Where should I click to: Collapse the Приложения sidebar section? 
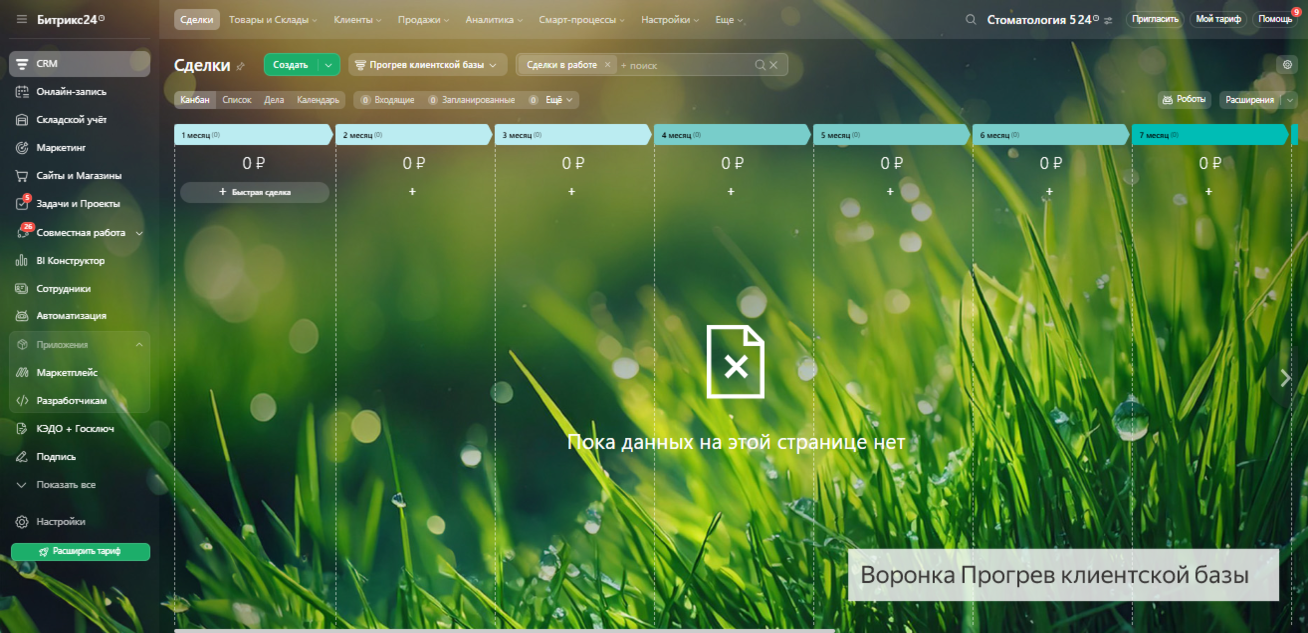[x=139, y=345]
